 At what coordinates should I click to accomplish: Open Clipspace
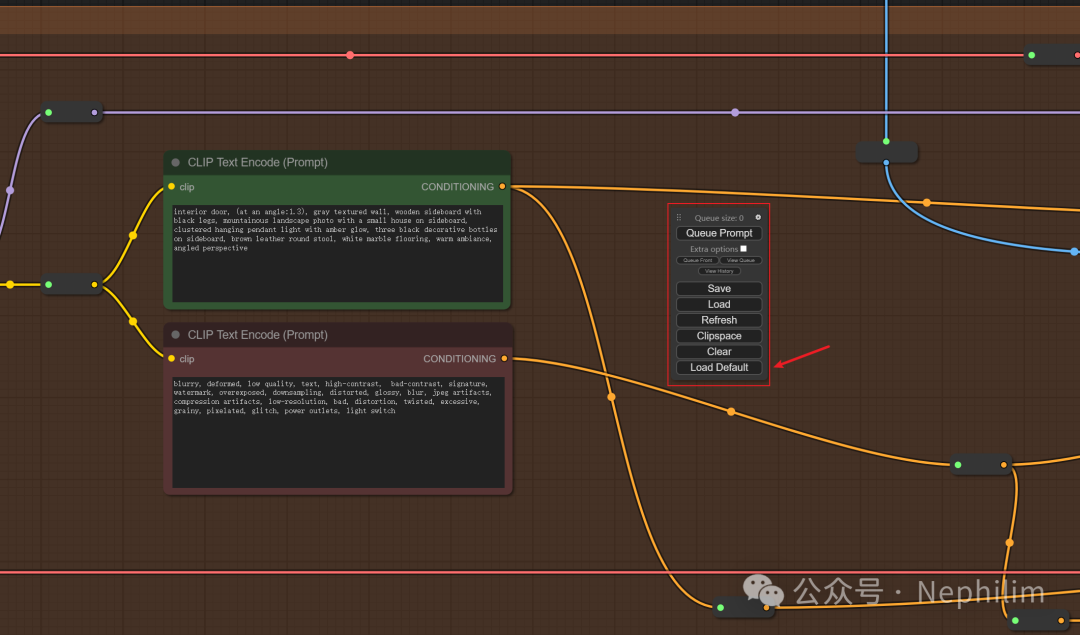tap(718, 336)
